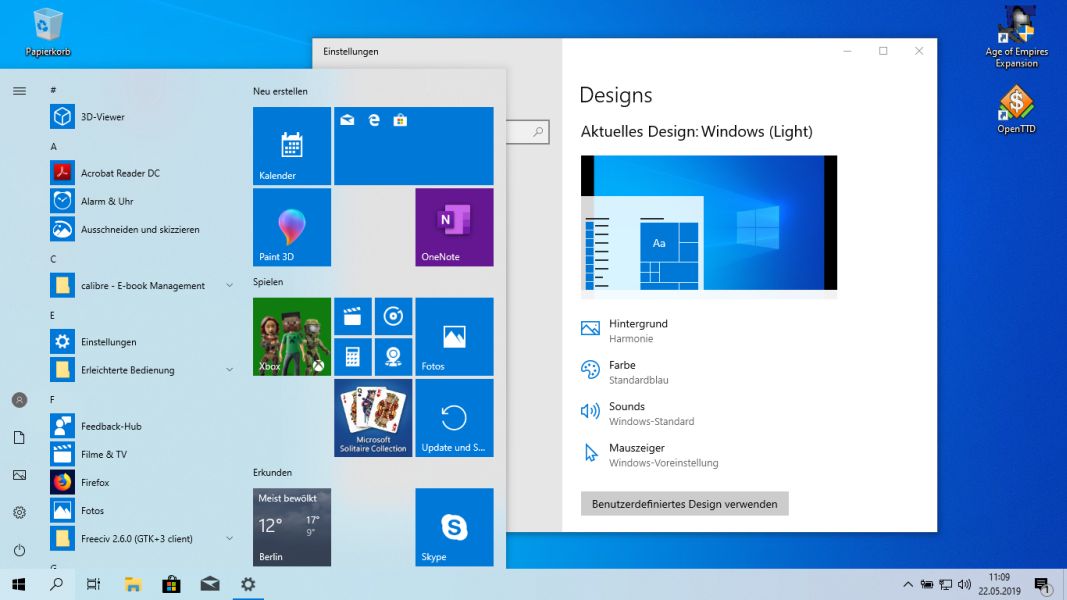
Task: Open the Update und Sicherheit tile
Action: (x=455, y=418)
